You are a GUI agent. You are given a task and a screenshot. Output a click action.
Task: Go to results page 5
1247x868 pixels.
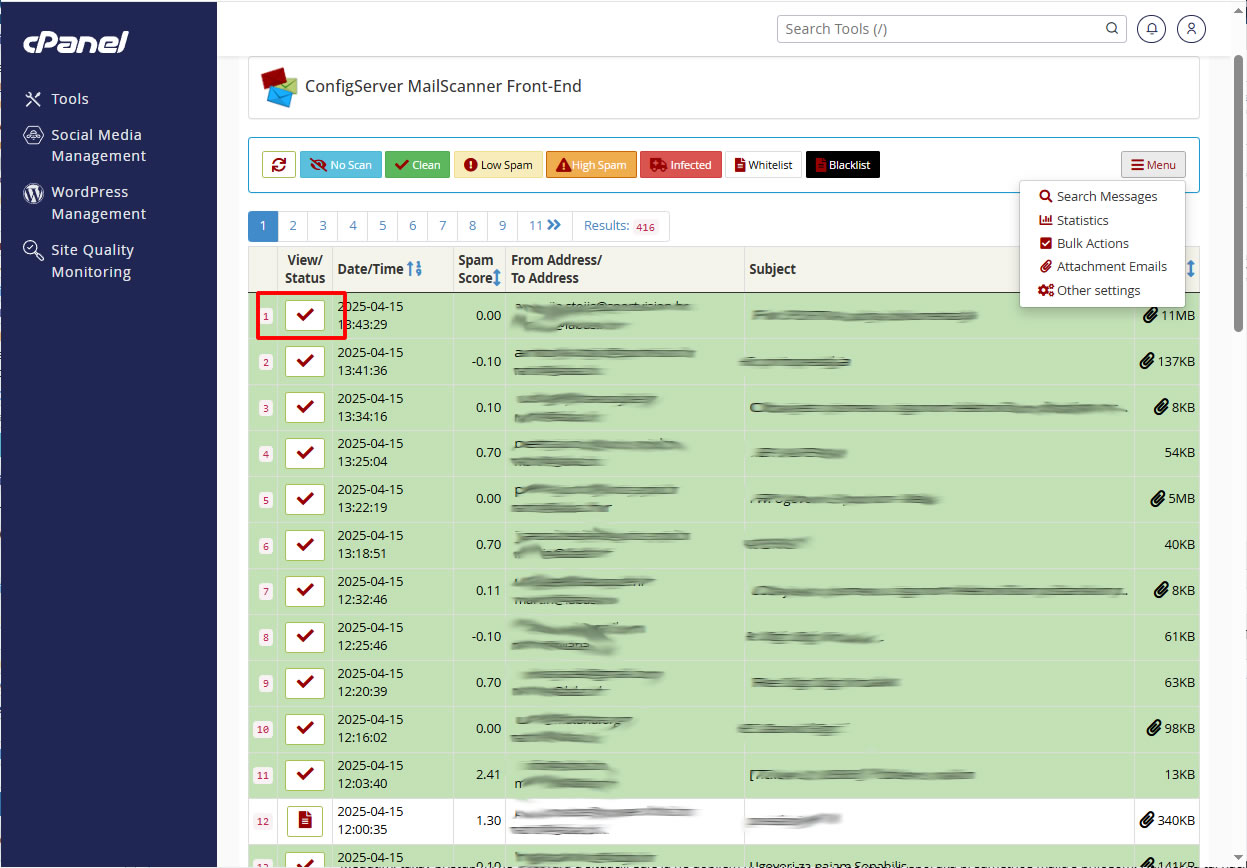[x=383, y=226]
